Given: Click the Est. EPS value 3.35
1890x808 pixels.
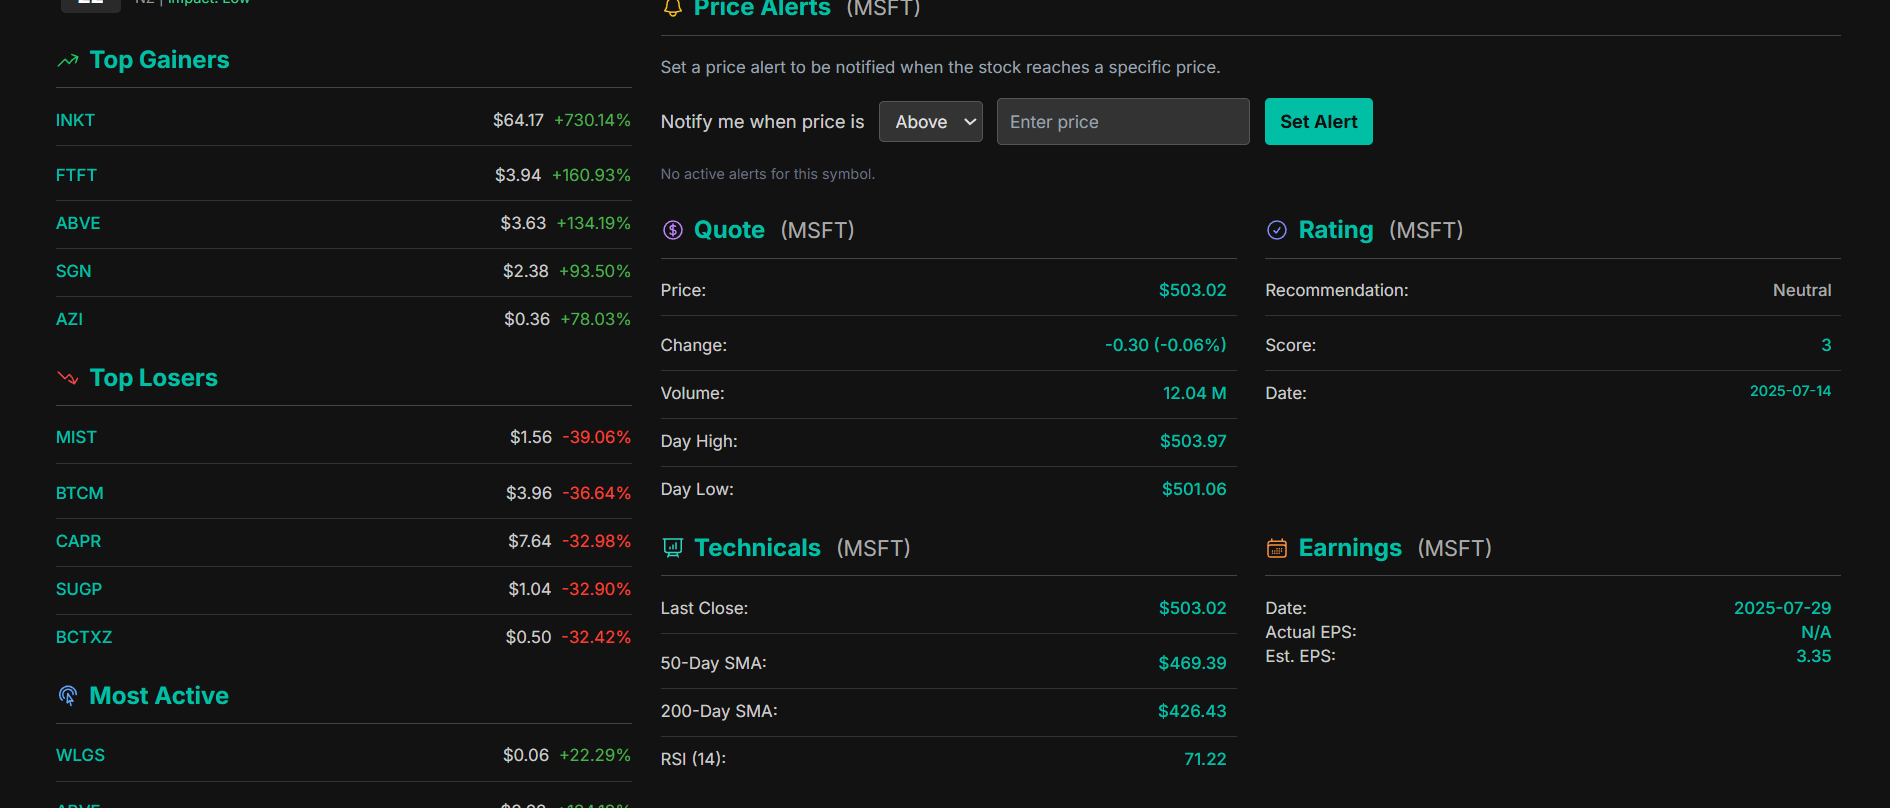Looking at the screenshot, I should [1813, 656].
